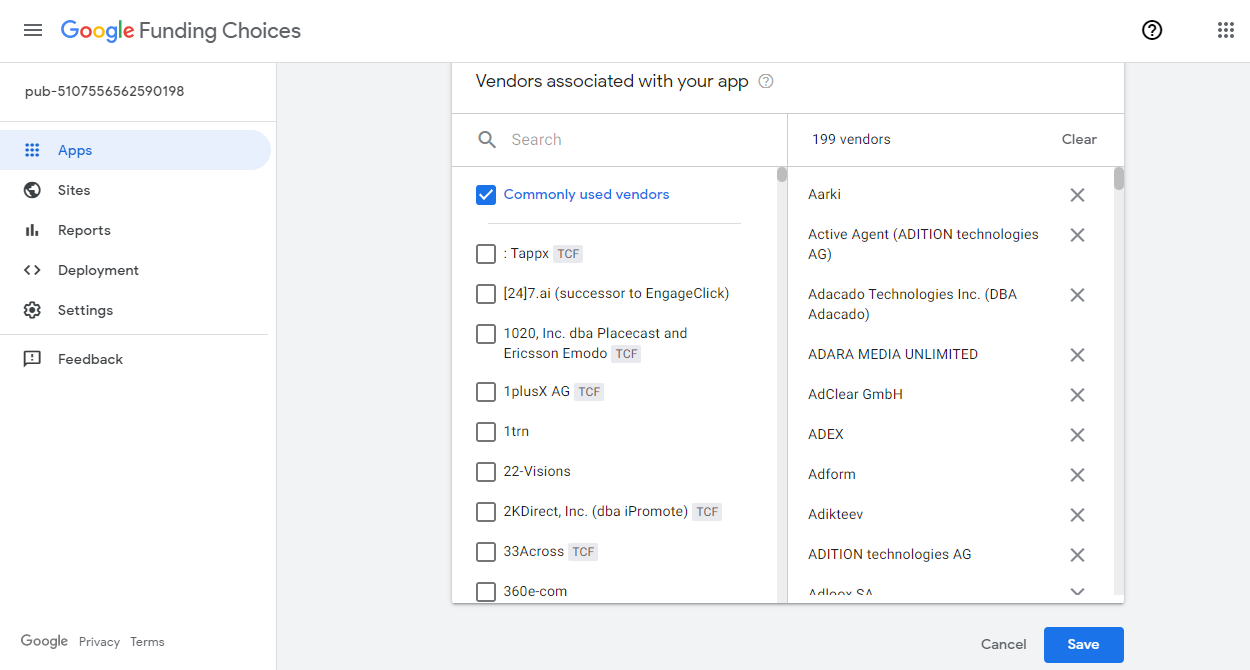Remove ADARA MEDIA UNLIMITED vendor
The width and height of the screenshot is (1250, 670).
click(x=1077, y=355)
